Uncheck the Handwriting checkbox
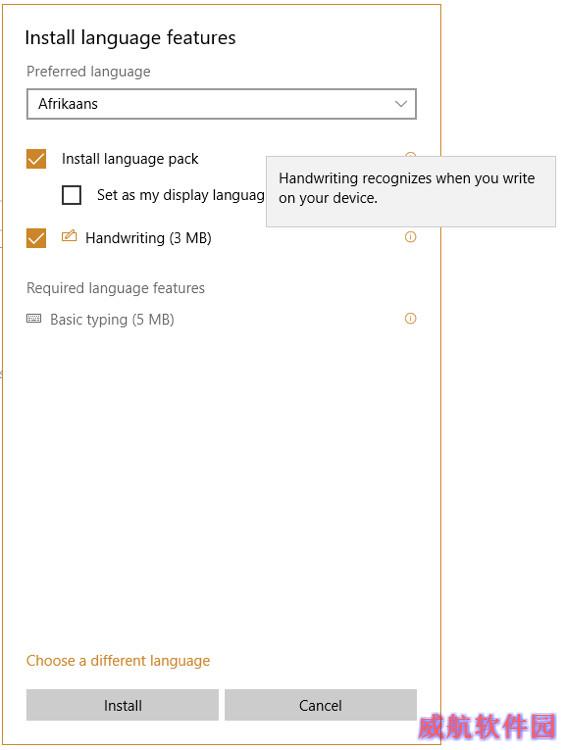This screenshot has height=750, width=564. tap(36, 238)
